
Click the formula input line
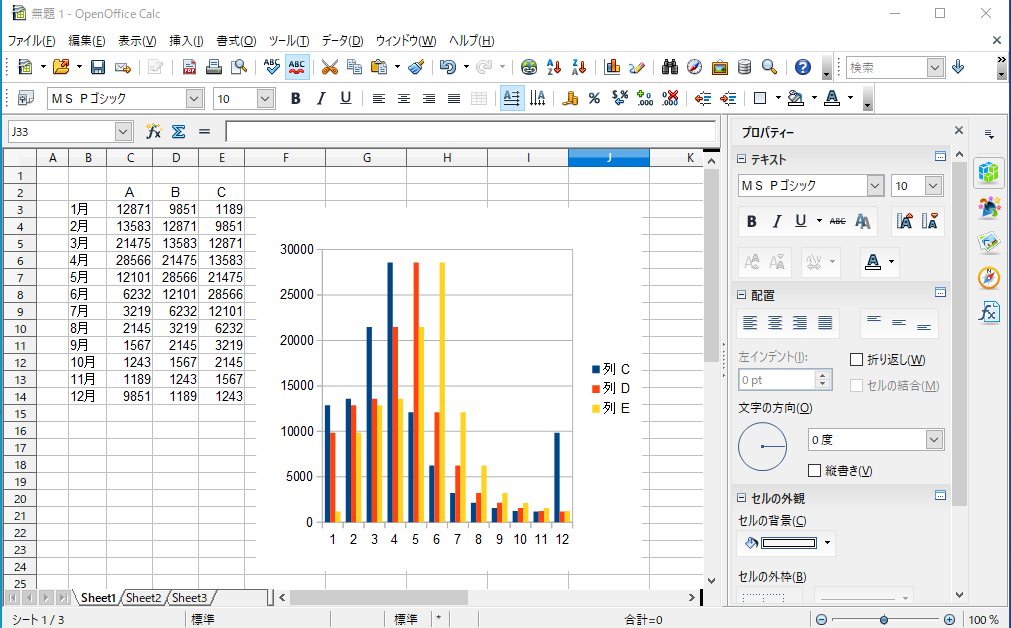coord(471,132)
